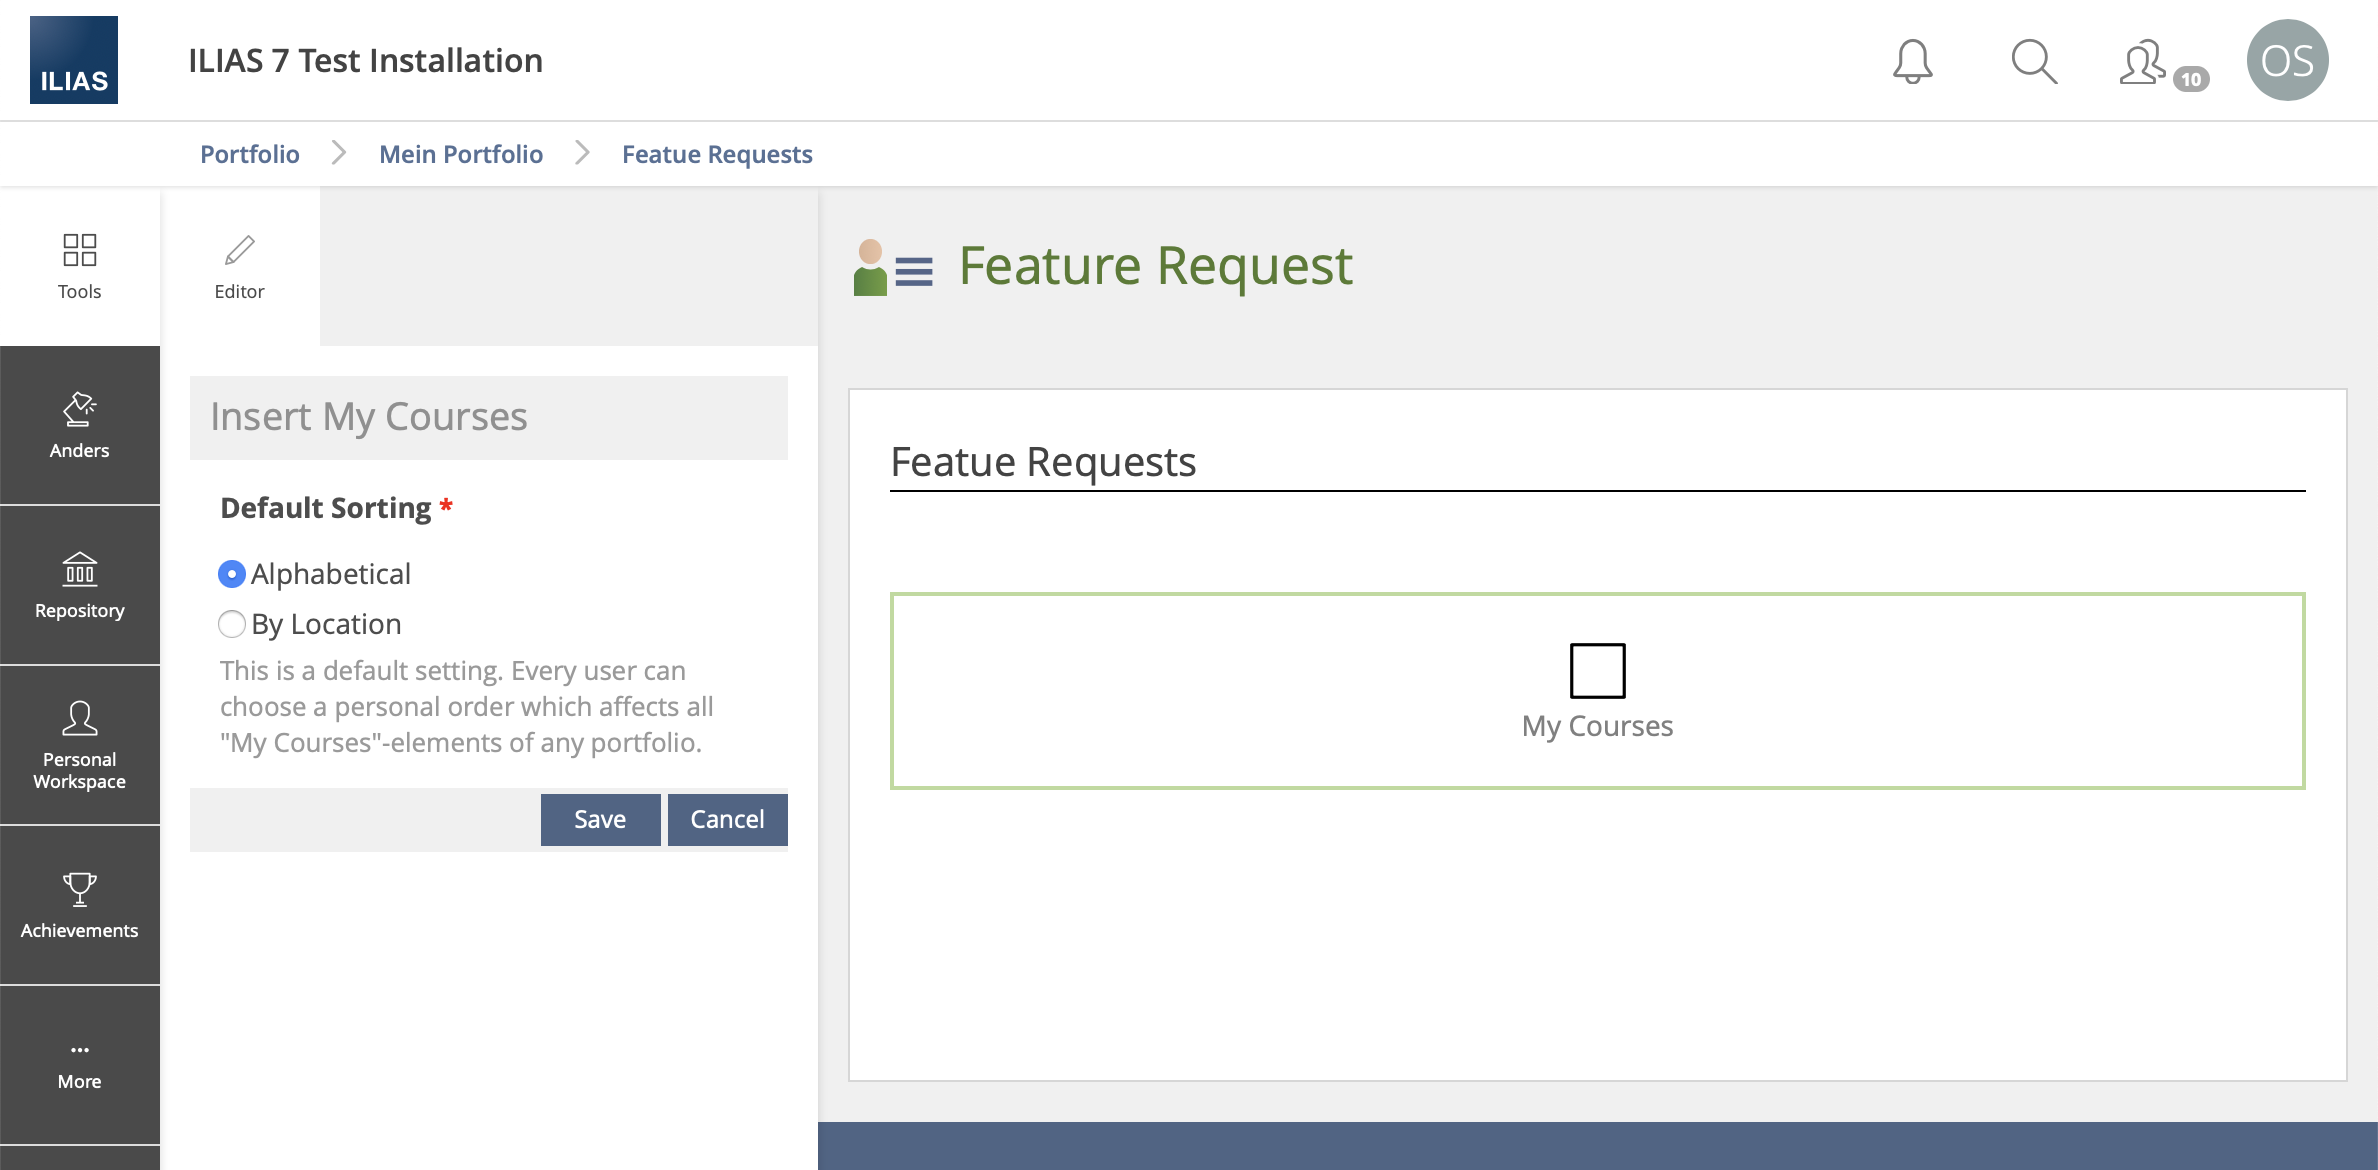
Task: Select the Alphabetical sorting radio button
Action: tap(232, 574)
